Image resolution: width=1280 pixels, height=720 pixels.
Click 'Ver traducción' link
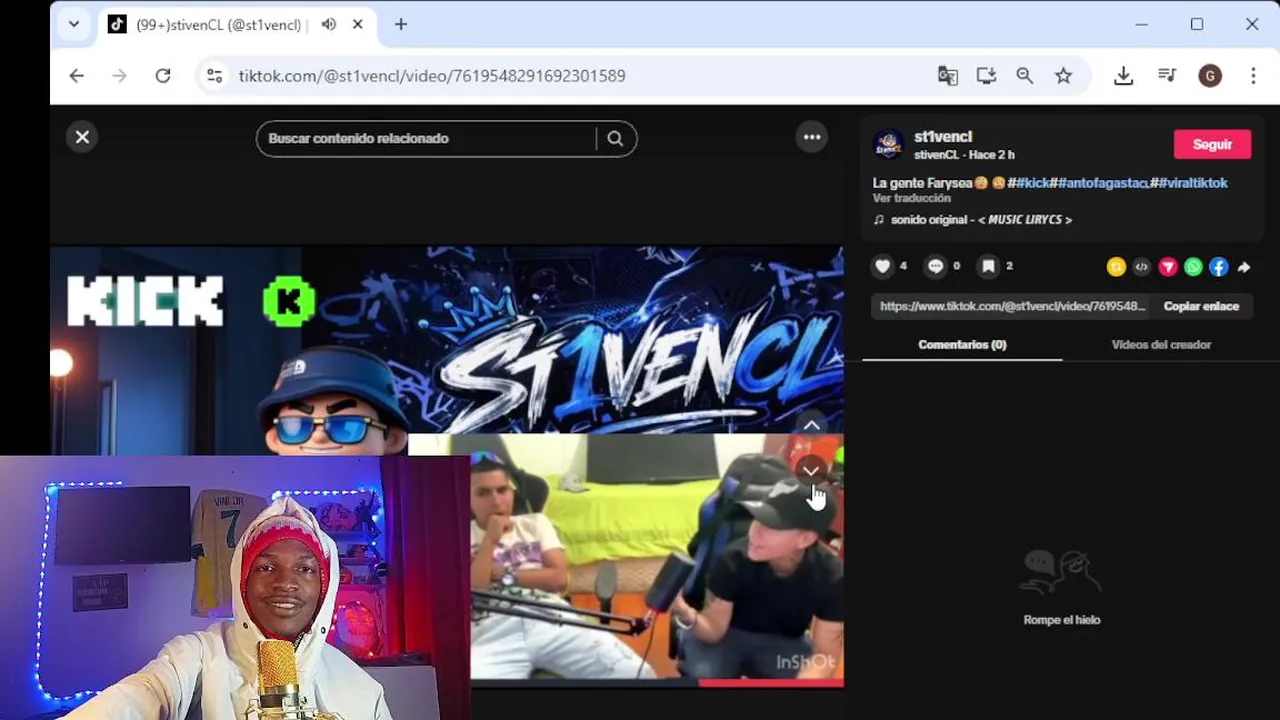pos(911,199)
